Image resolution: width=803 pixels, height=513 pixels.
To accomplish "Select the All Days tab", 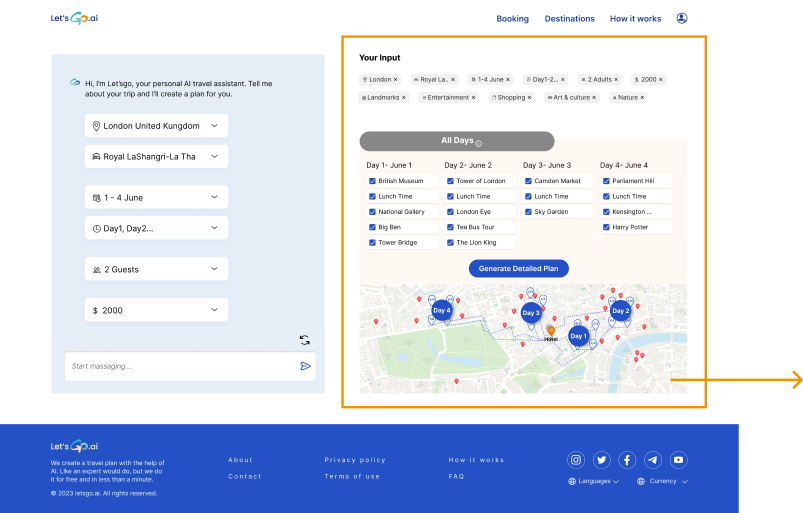I will click(x=457, y=141).
